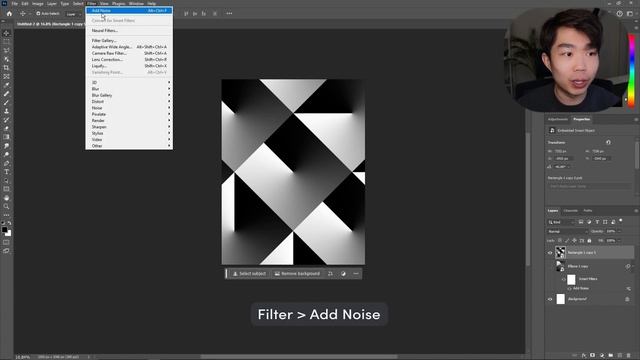640x360 pixels.
Task: Toggle Add Noise filter visibility eye
Action: (x=569, y=289)
